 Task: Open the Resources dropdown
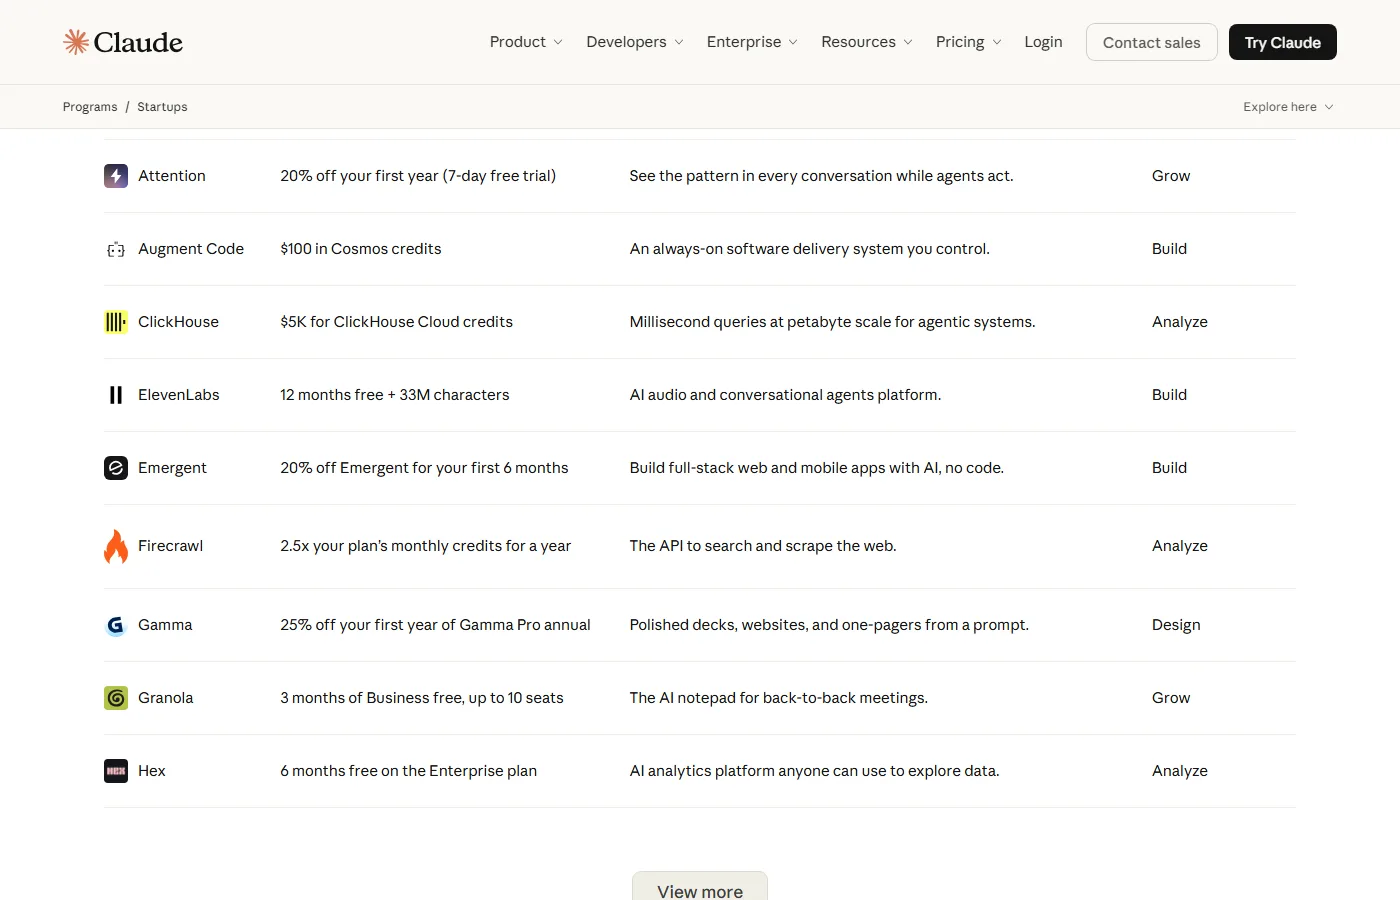(867, 42)
